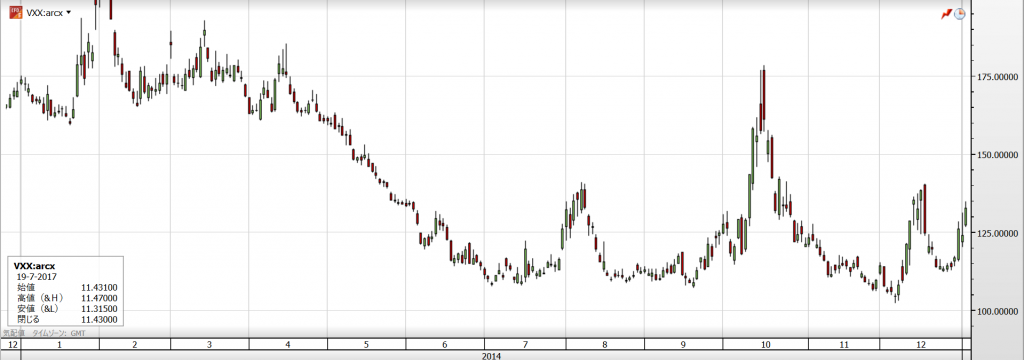Screen dimensions: 1024x360
Task: Select month 1 on the time axis
Action: coord(59,344)
